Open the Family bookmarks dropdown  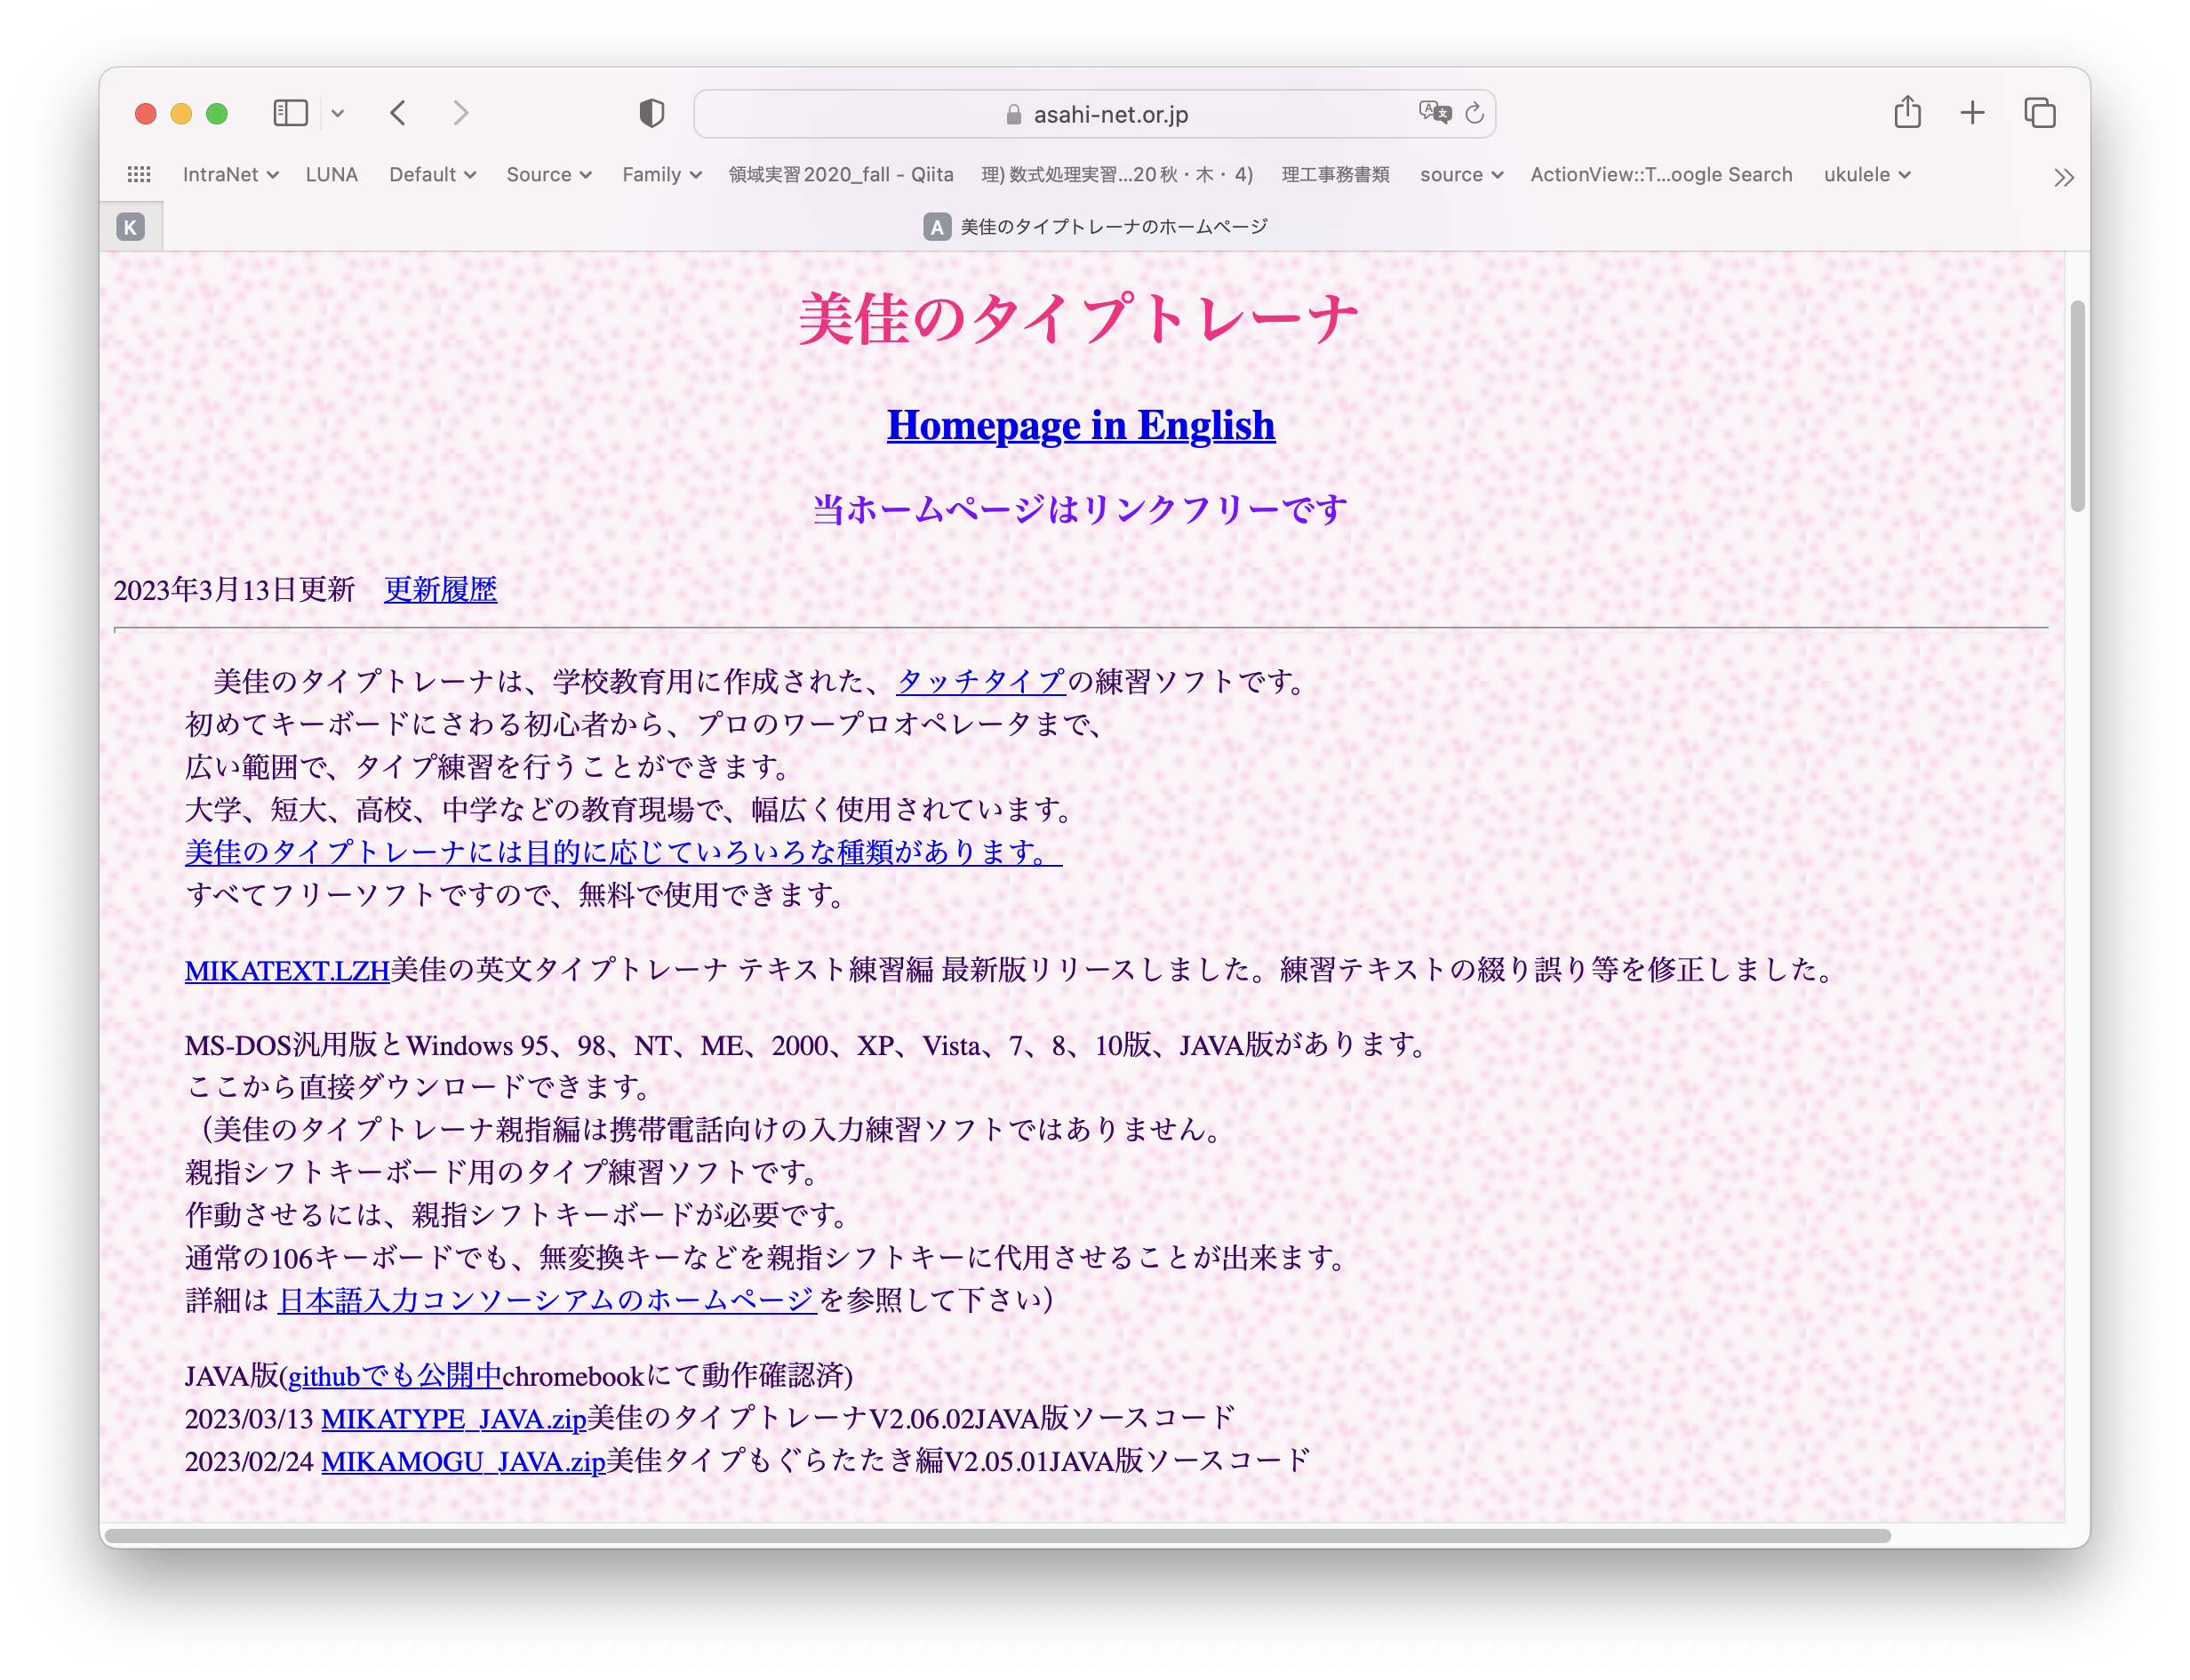click(x=661, y=175)
